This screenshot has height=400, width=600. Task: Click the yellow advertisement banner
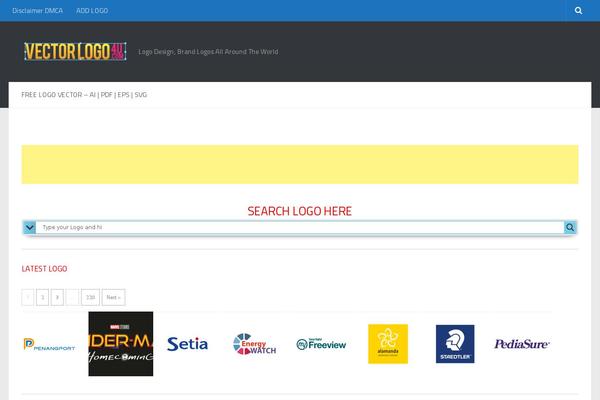[300, 164]
